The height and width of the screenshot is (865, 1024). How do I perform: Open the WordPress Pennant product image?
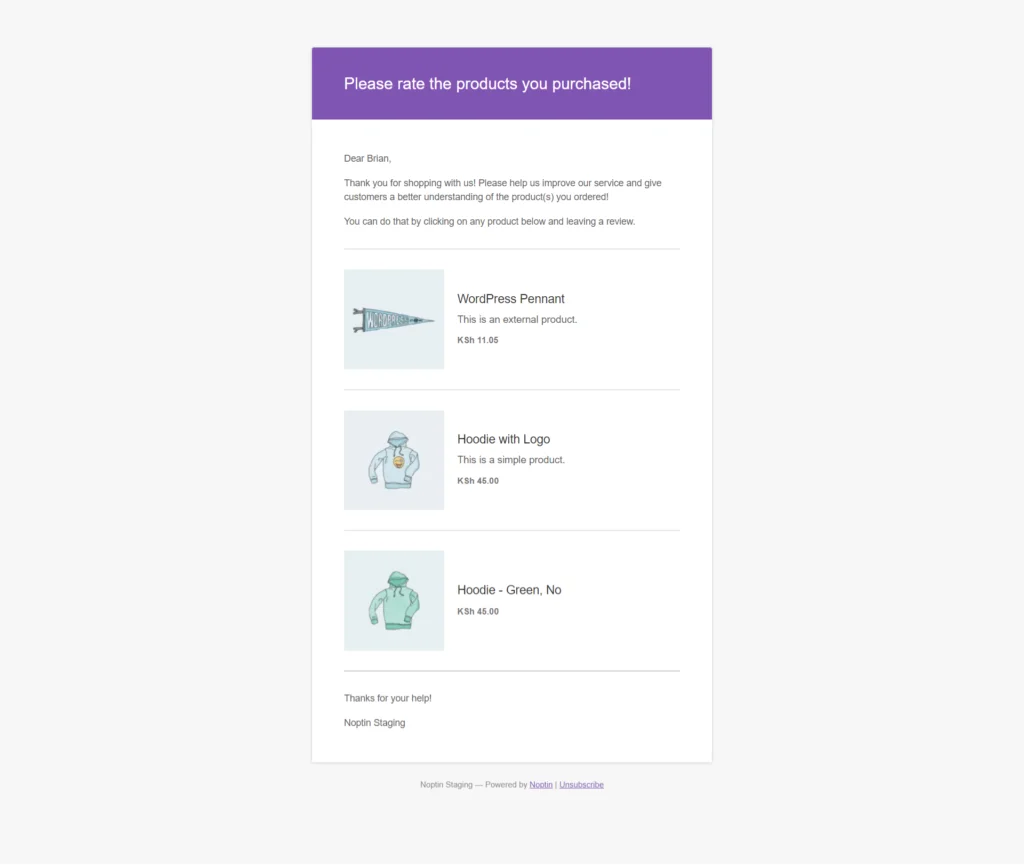[x=394, y=319]
